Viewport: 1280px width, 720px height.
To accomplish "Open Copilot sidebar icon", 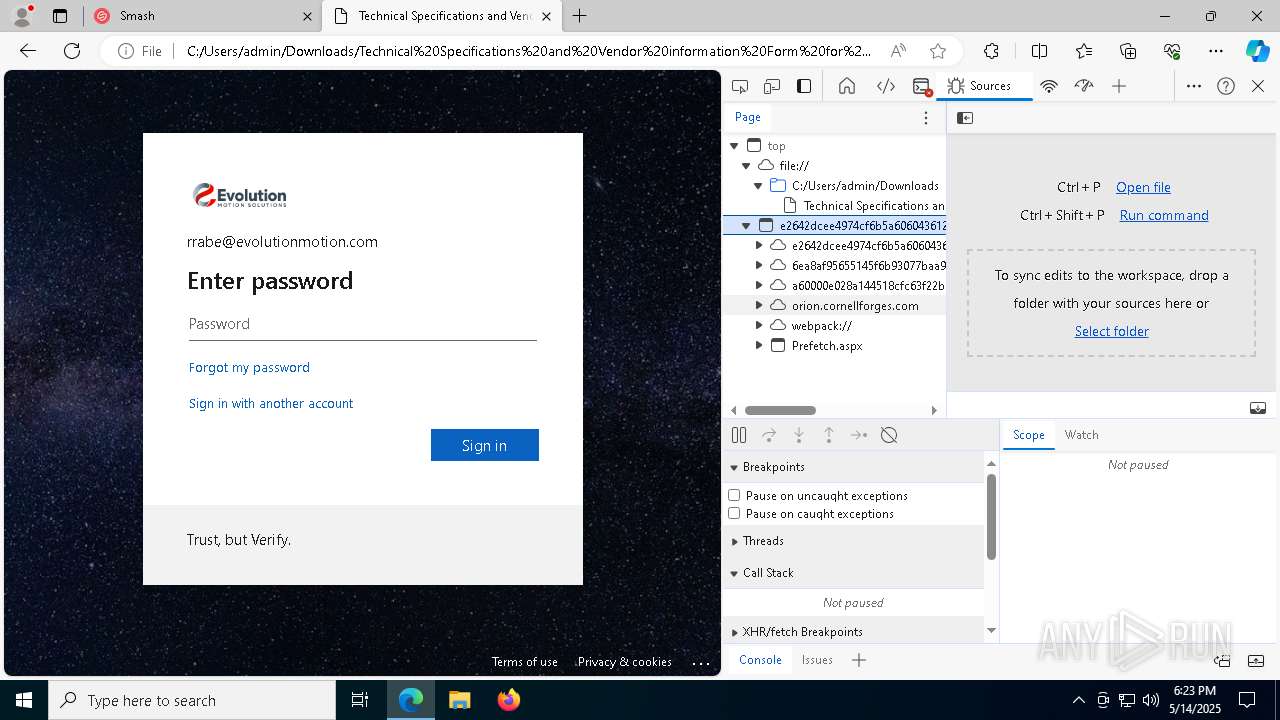I will click(1257, 51).
